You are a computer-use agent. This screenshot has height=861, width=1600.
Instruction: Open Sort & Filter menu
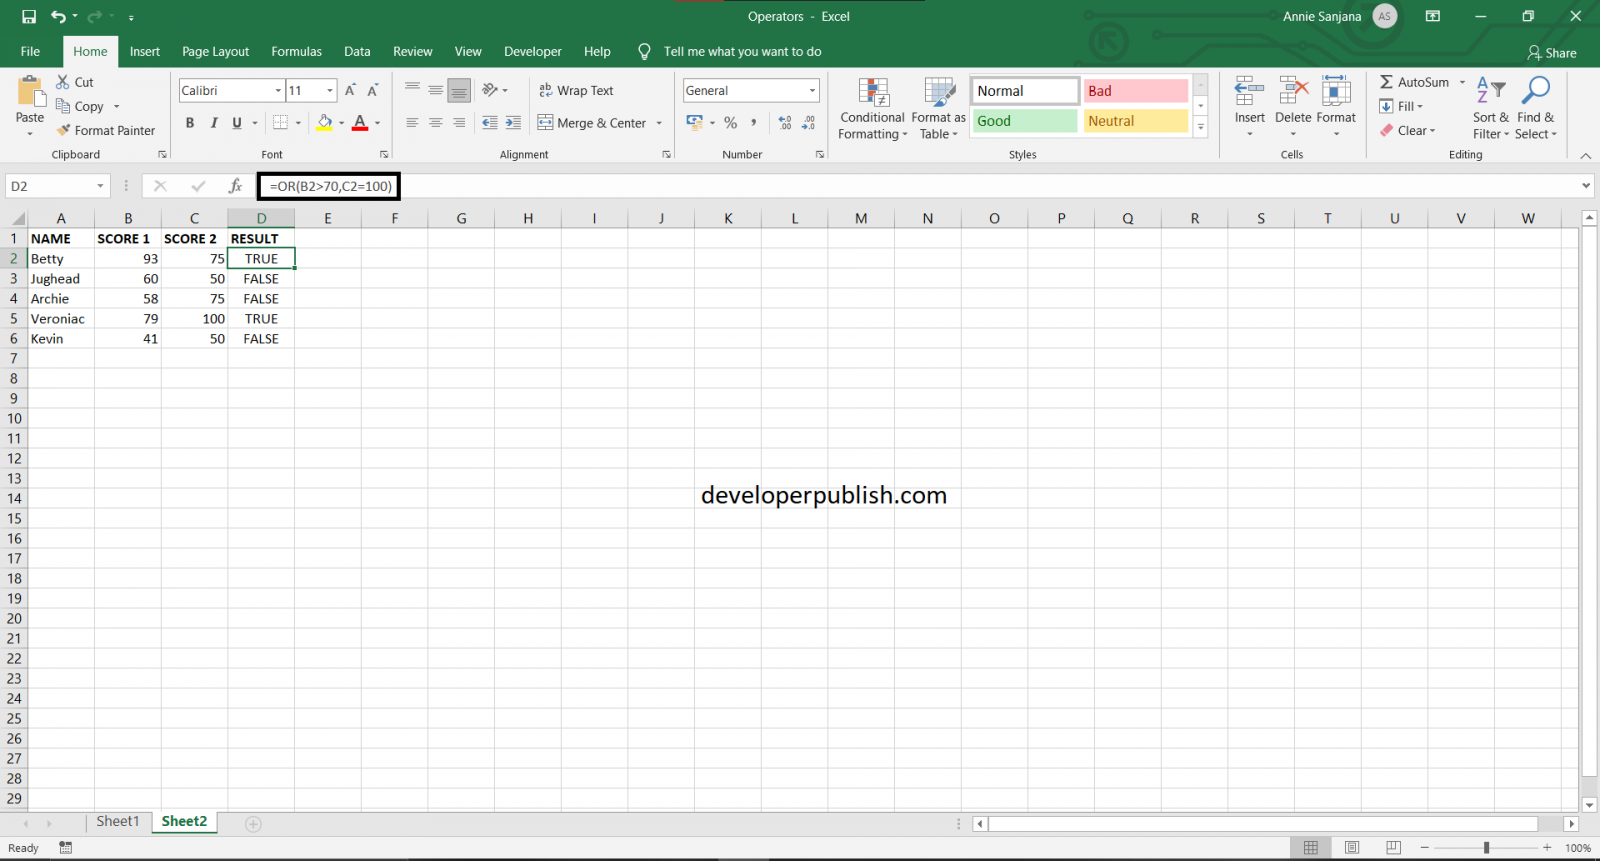click(1490, 109)
